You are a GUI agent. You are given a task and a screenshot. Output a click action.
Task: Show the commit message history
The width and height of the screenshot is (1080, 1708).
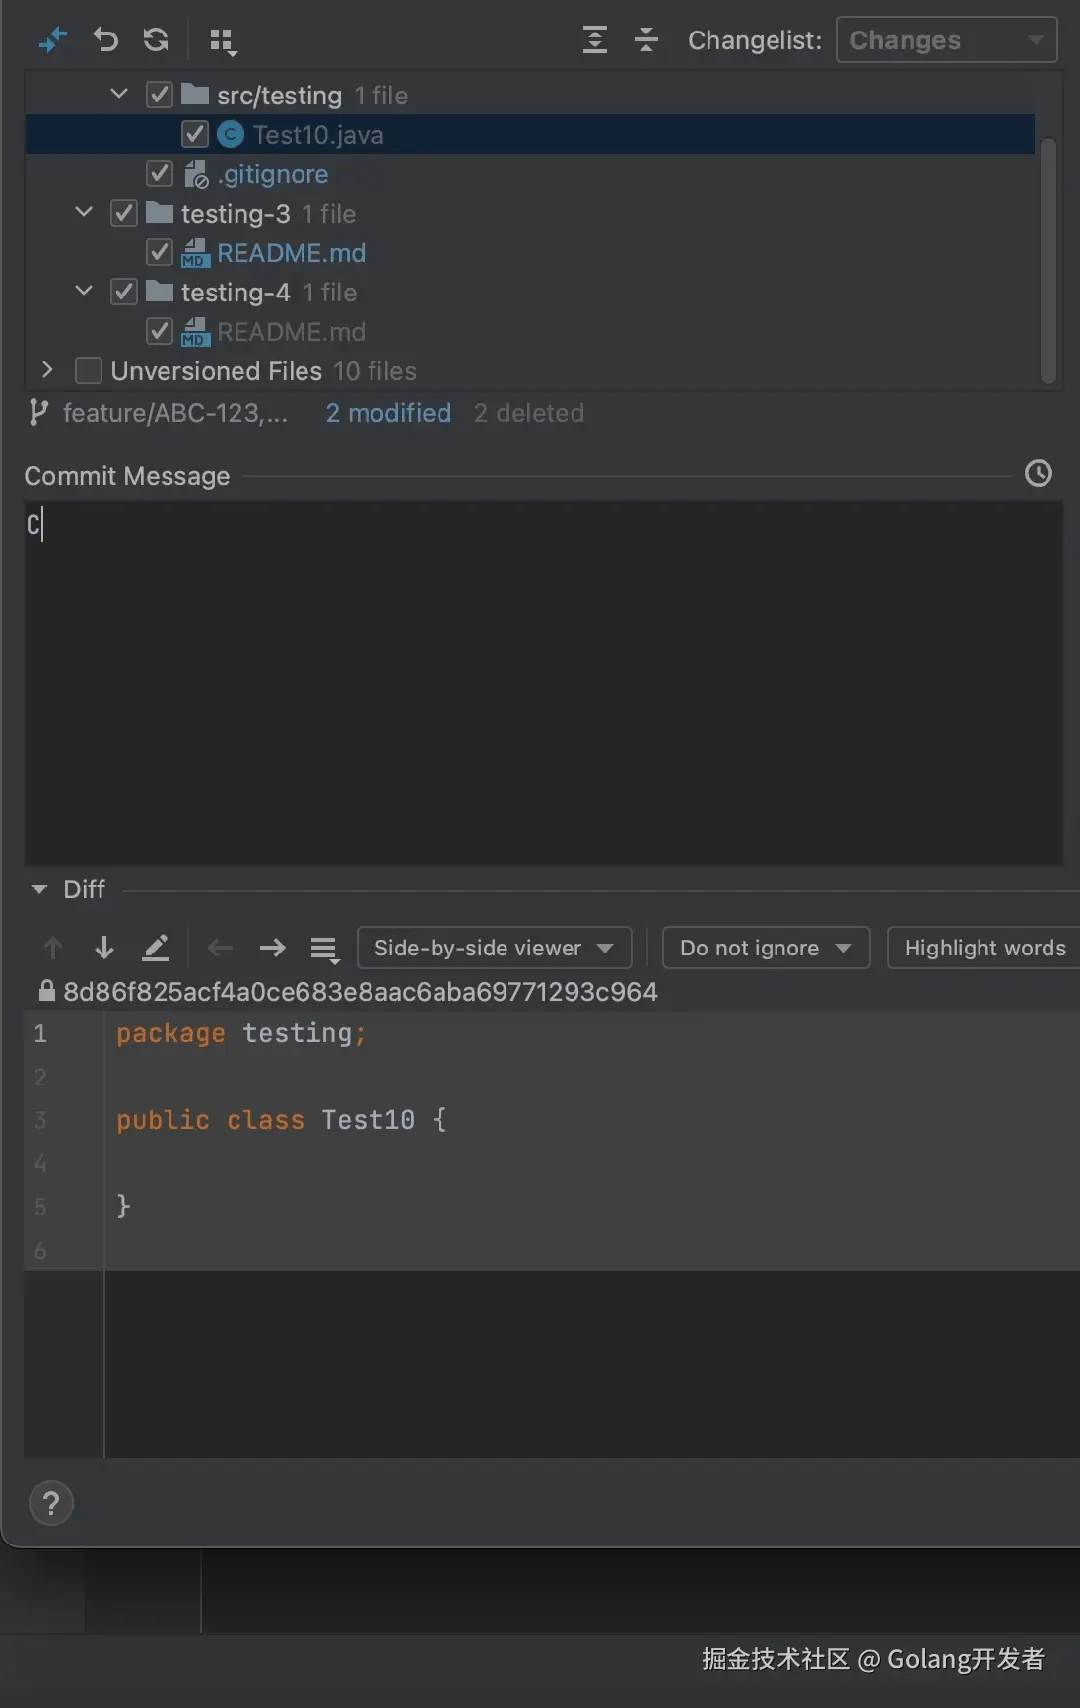pyautogui.click(x=1038, y=474)
